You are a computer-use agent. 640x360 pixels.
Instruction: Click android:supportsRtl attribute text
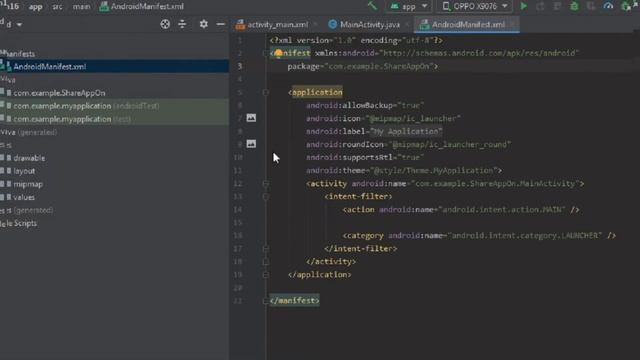click(x=349, y=157)
